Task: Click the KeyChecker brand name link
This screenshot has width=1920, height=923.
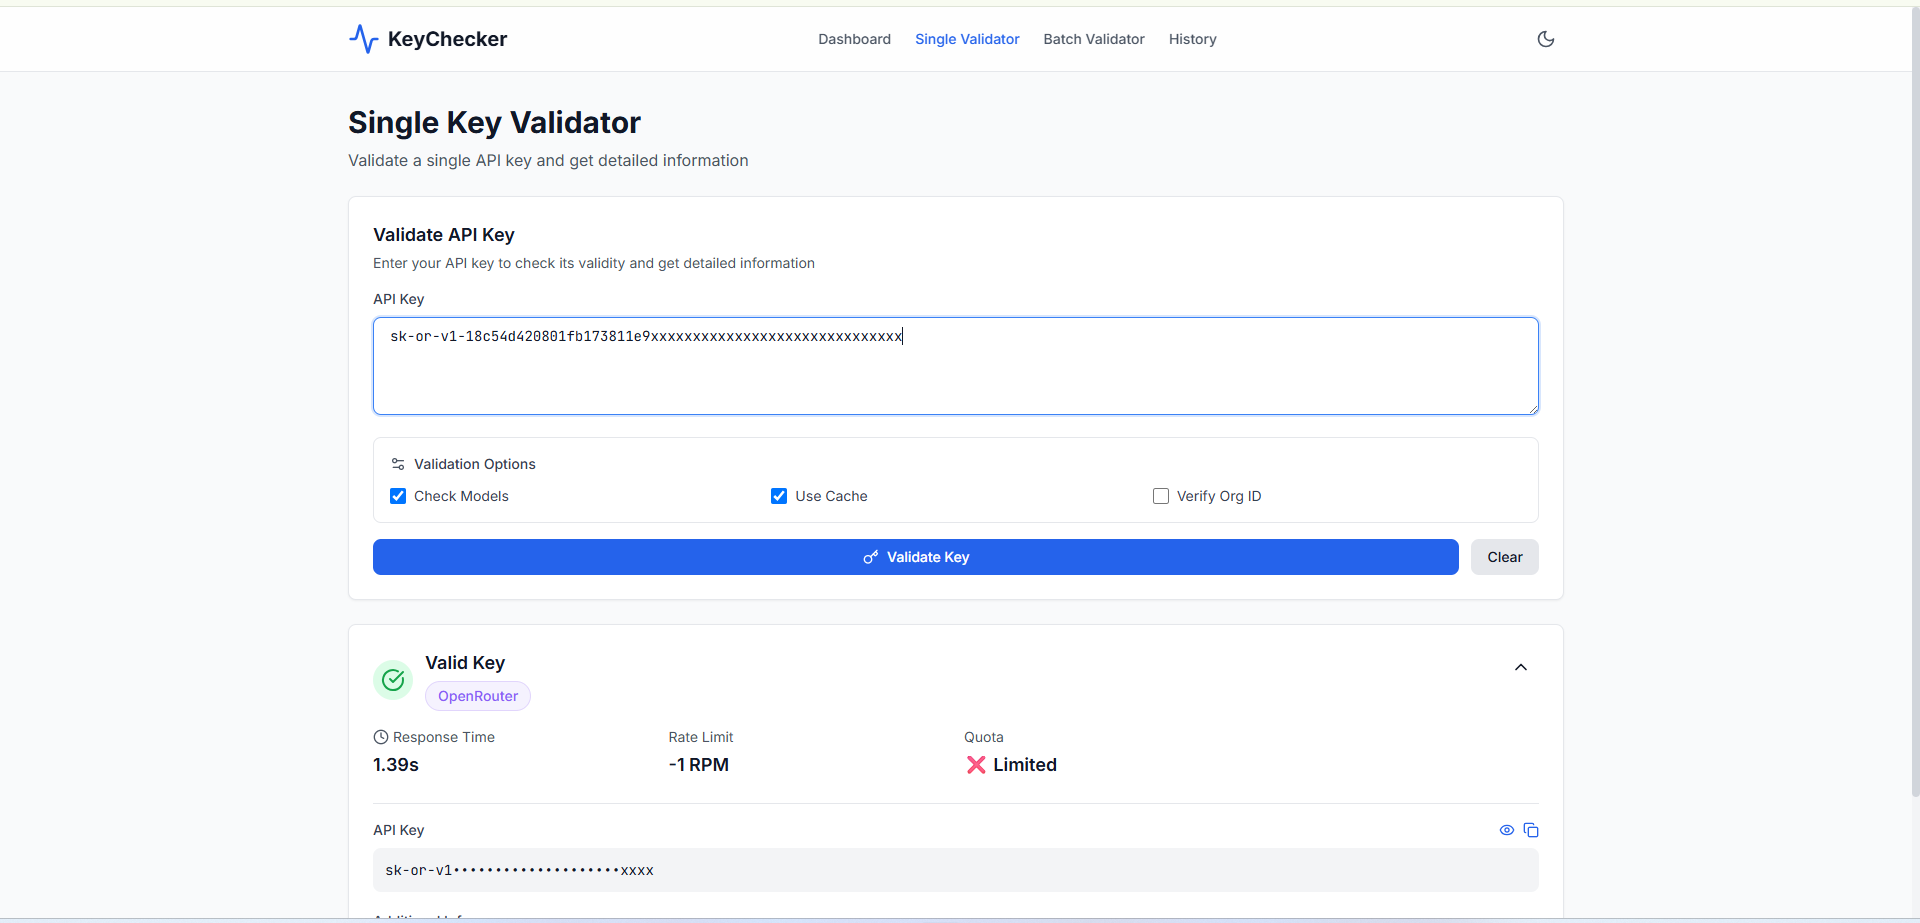Action: [x=447, y=39]
